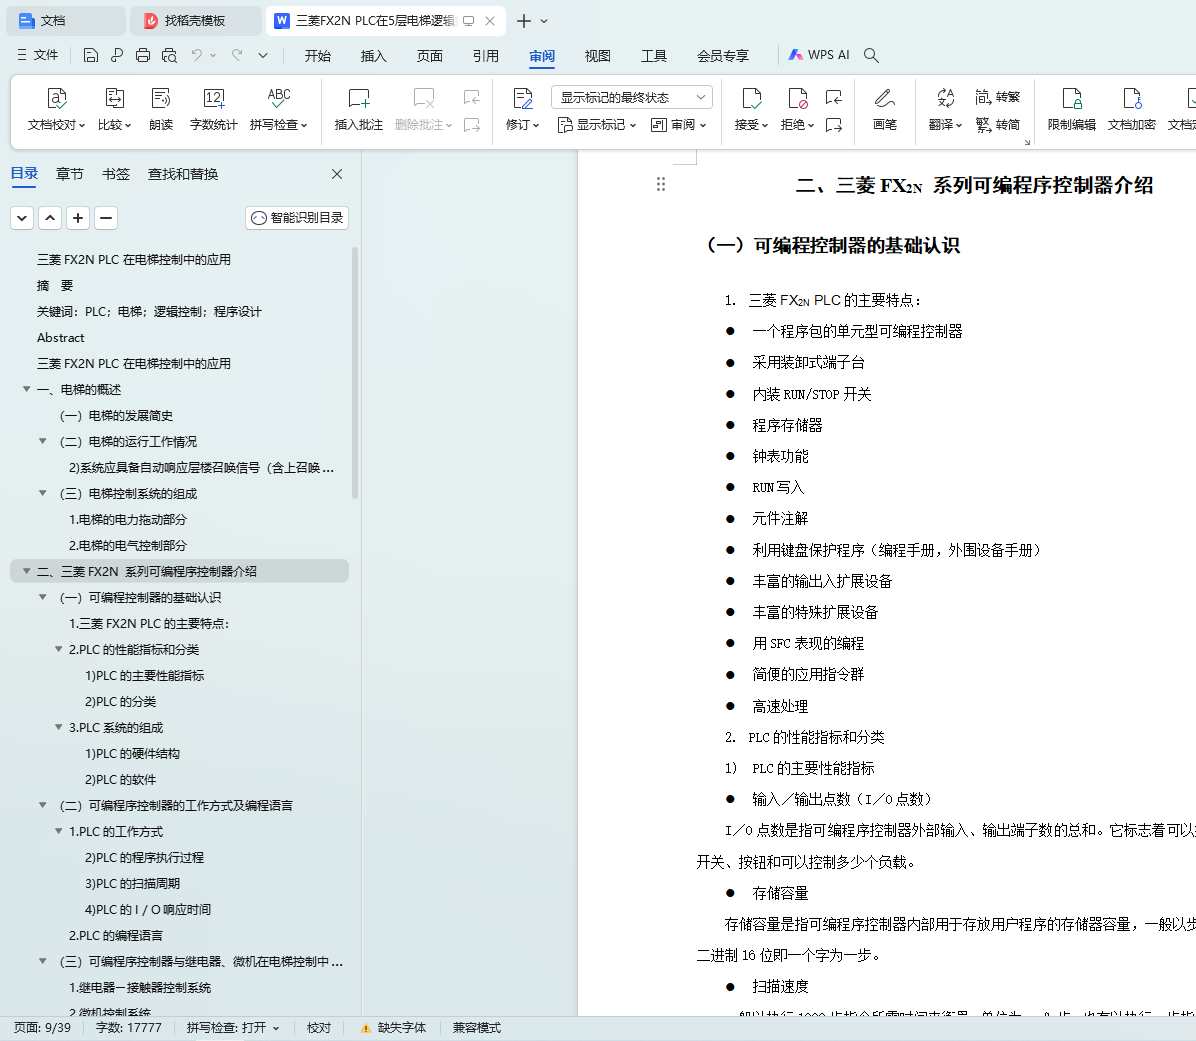Screen dimensions: 1196x1041
Task: Click 缺失字体 warning in status bar
Action: [x=394, y=1027]
